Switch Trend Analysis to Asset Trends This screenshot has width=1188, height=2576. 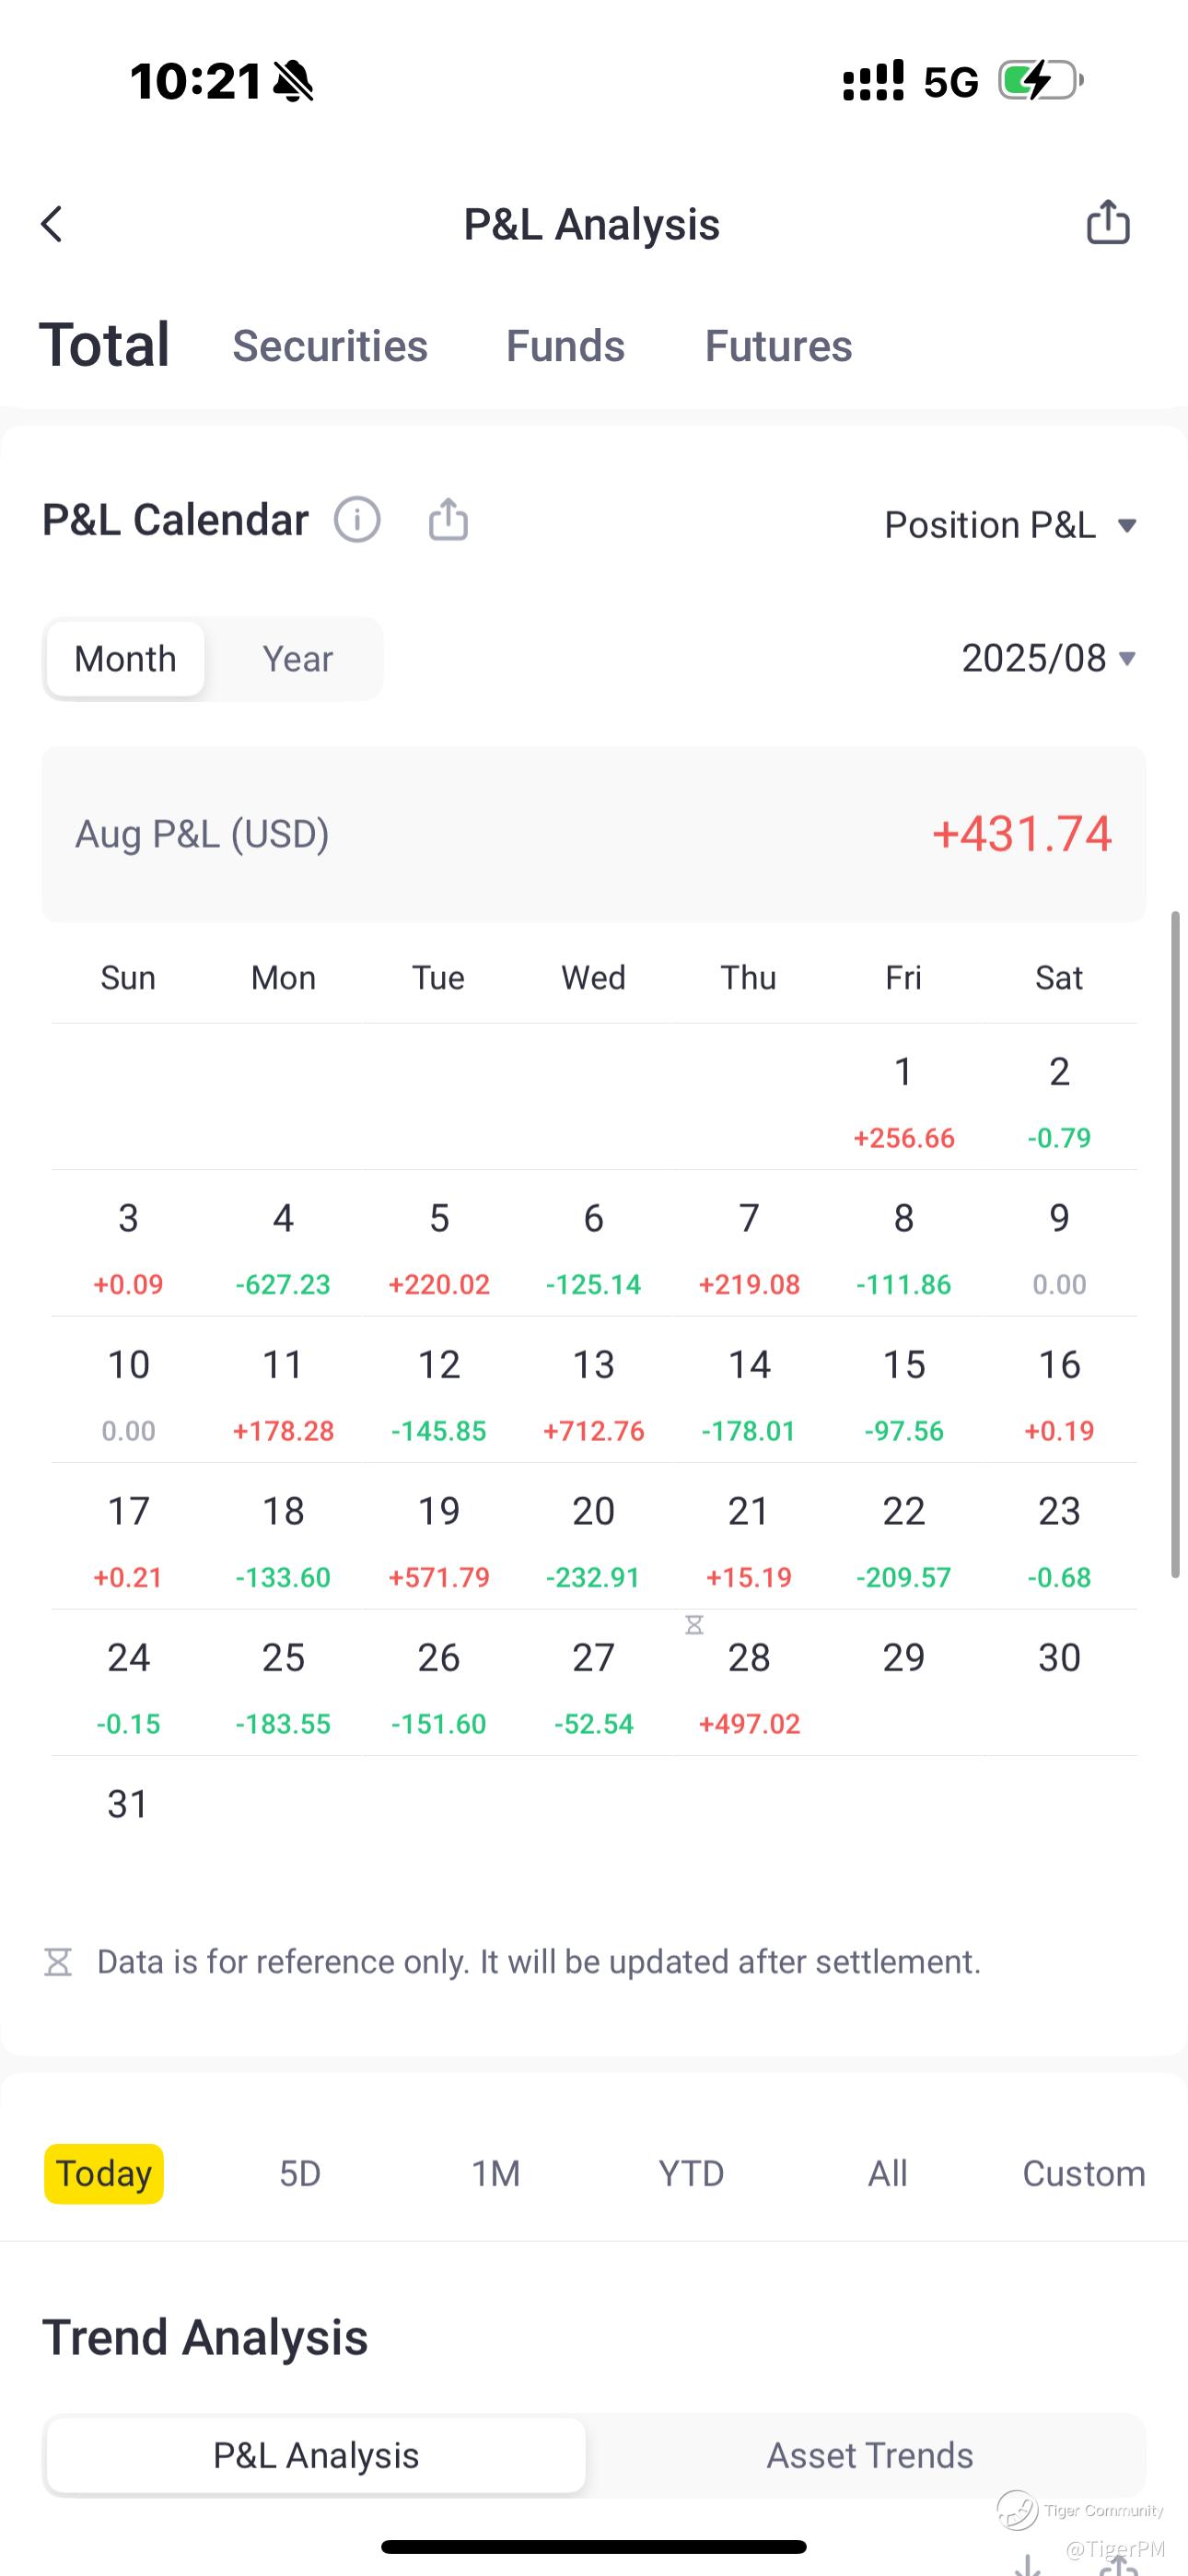(x=869, y=2455)
